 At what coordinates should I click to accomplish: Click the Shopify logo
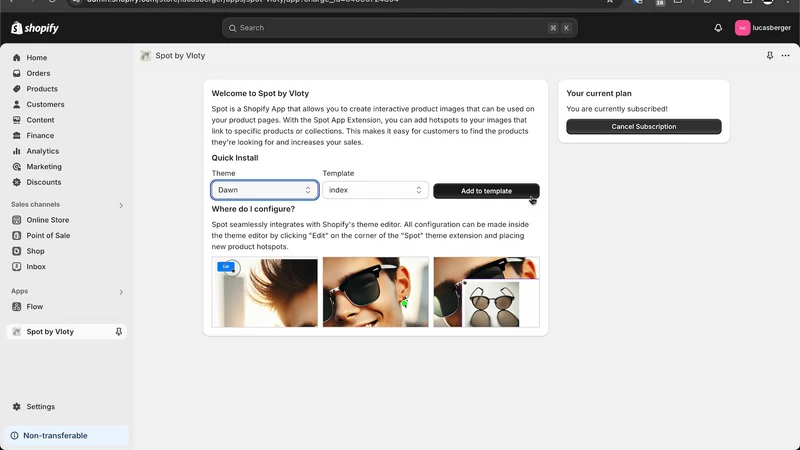35,28
